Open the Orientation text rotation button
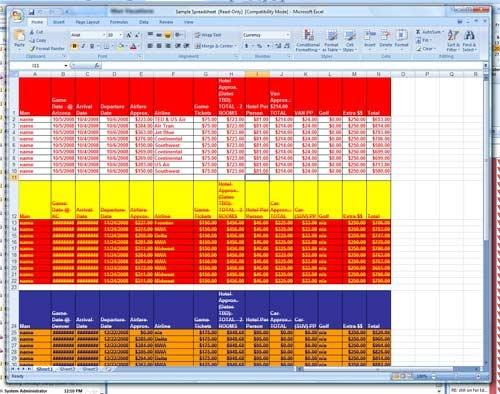 tap(179, 35)
